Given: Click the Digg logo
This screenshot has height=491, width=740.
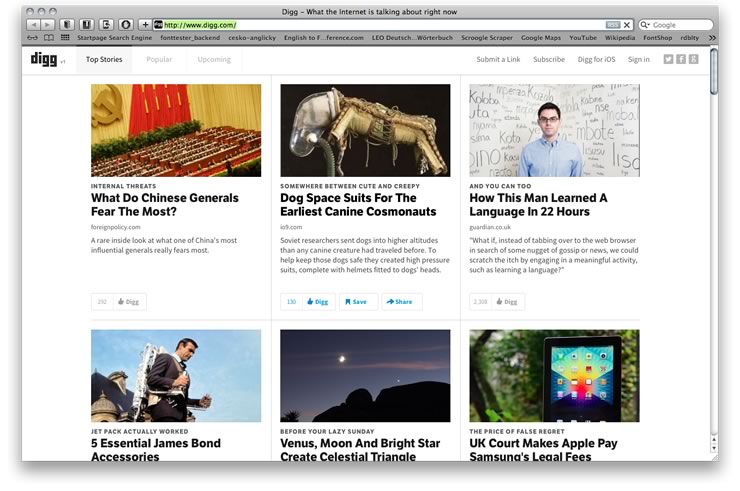Looking at the screenshot, I should pos(43,59).
